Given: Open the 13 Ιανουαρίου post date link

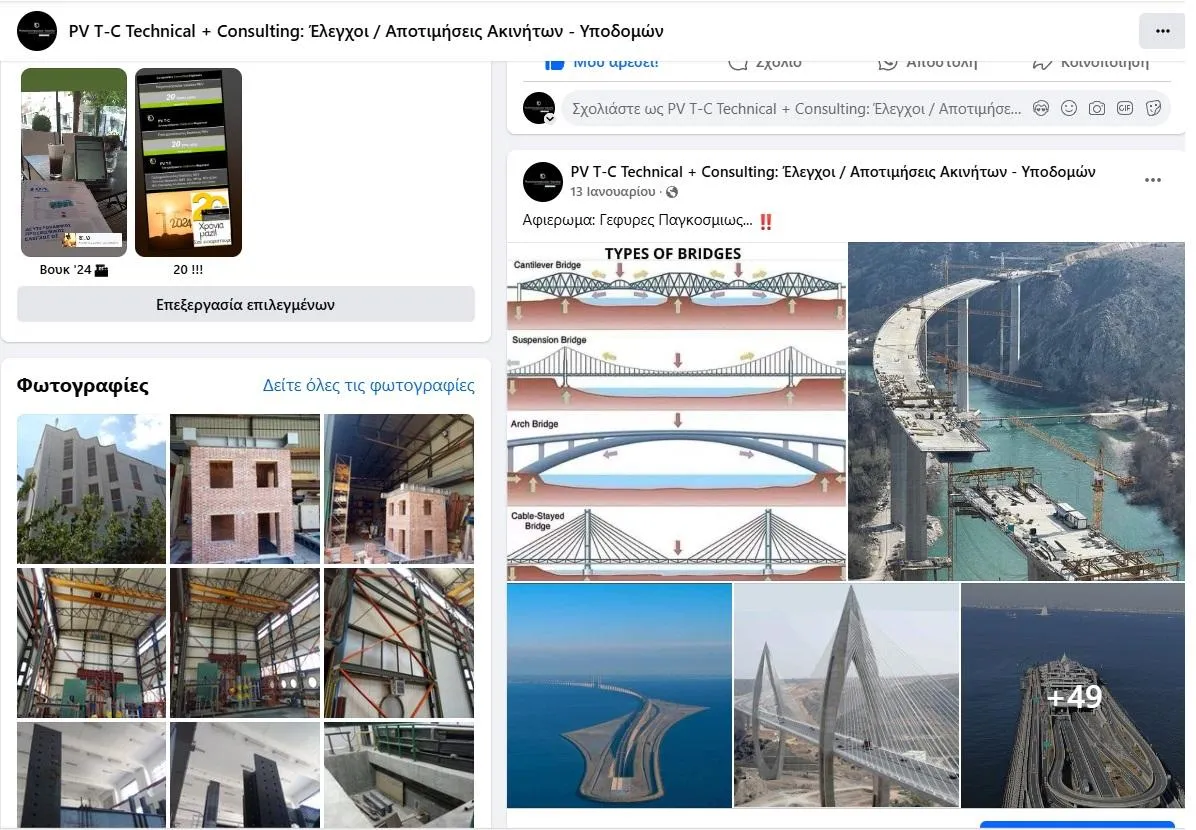Looking at the screenshot, I should 612,191.
